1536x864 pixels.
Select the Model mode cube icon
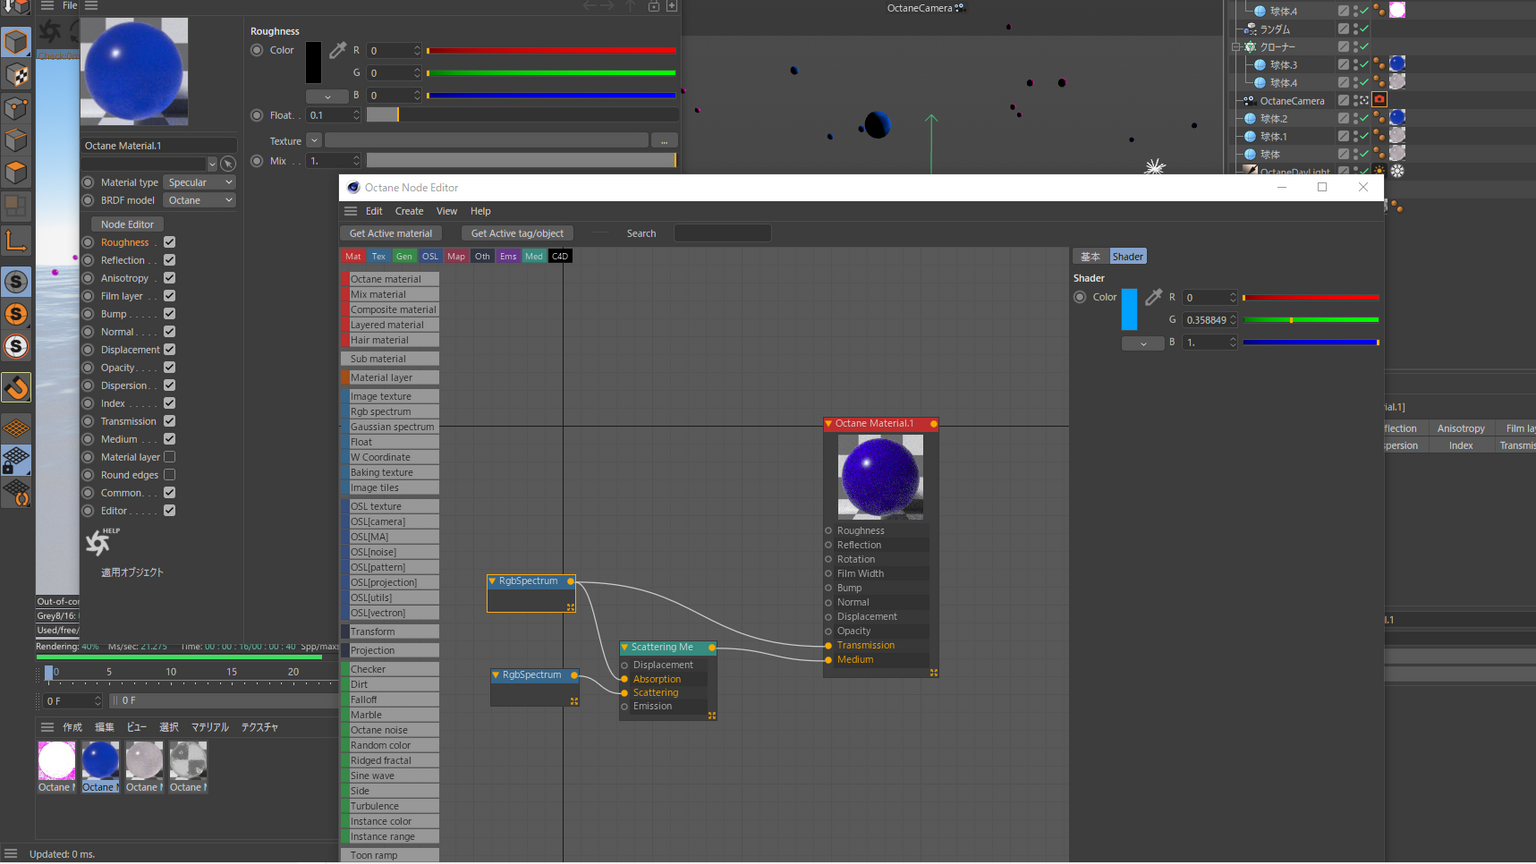click(x=16, y=42)
